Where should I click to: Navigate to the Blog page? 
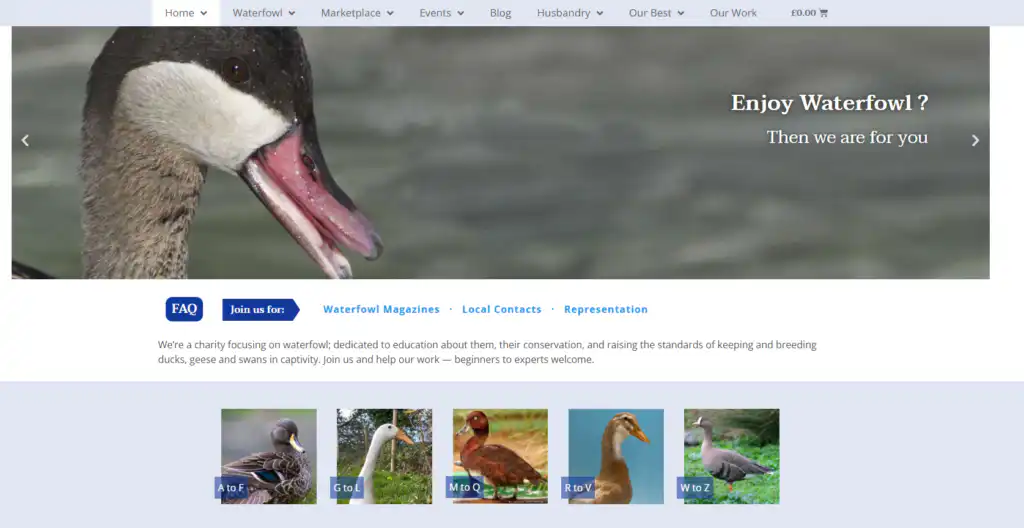[x=500, y=13]
